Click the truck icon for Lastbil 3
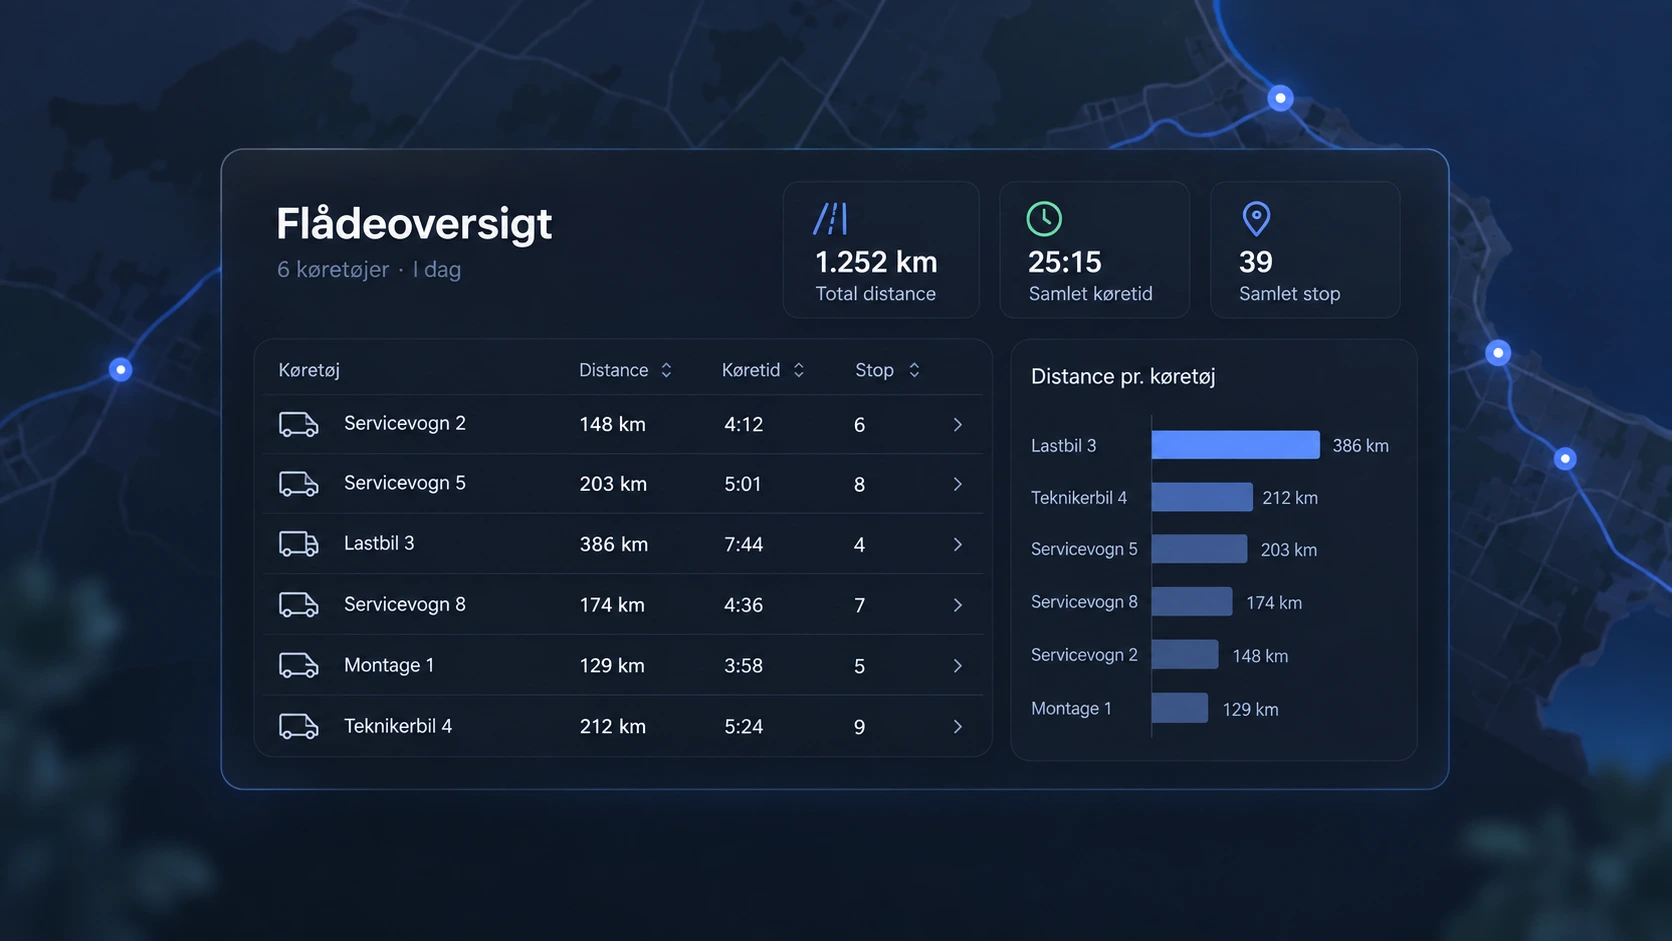 click(x=298, y=544)
